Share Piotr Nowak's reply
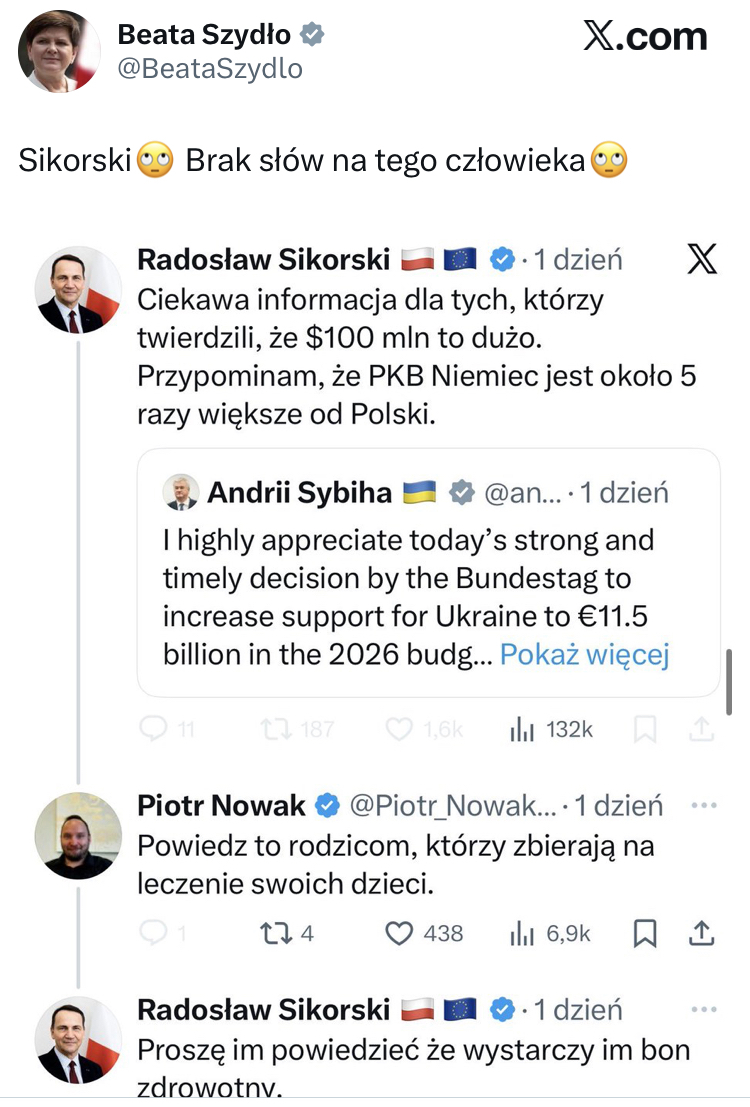The width and height of the screenshot is (750, 1107). 702,933
